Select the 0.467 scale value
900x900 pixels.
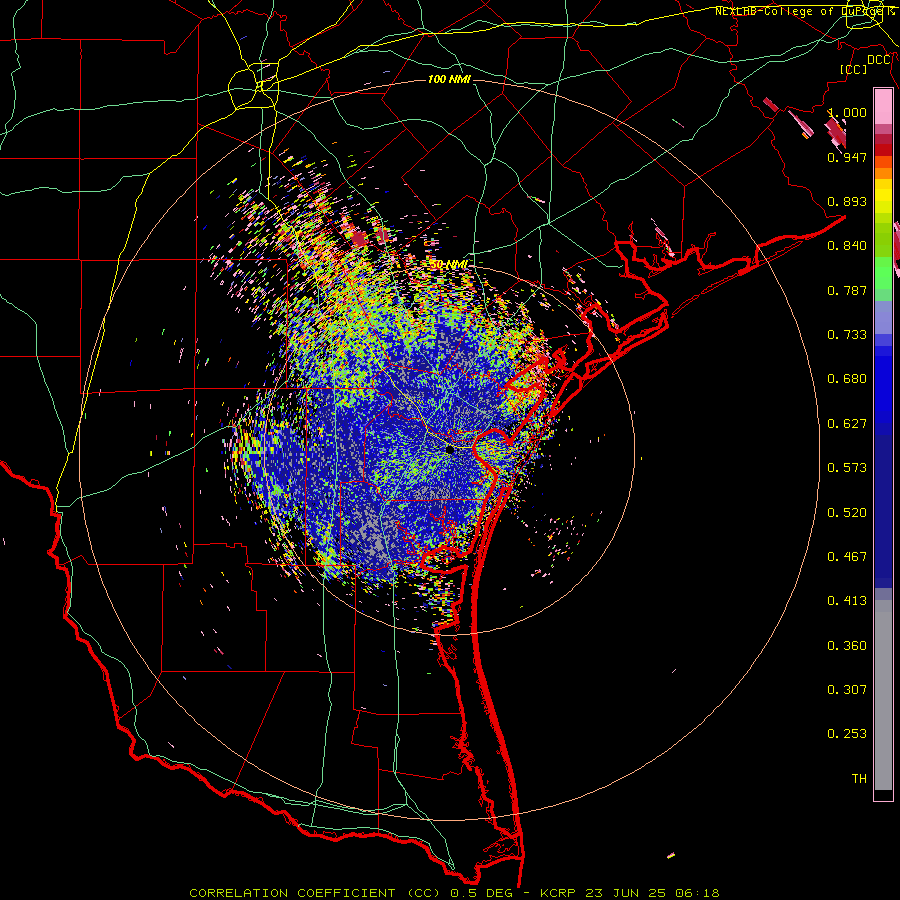[x=847, y=557]
